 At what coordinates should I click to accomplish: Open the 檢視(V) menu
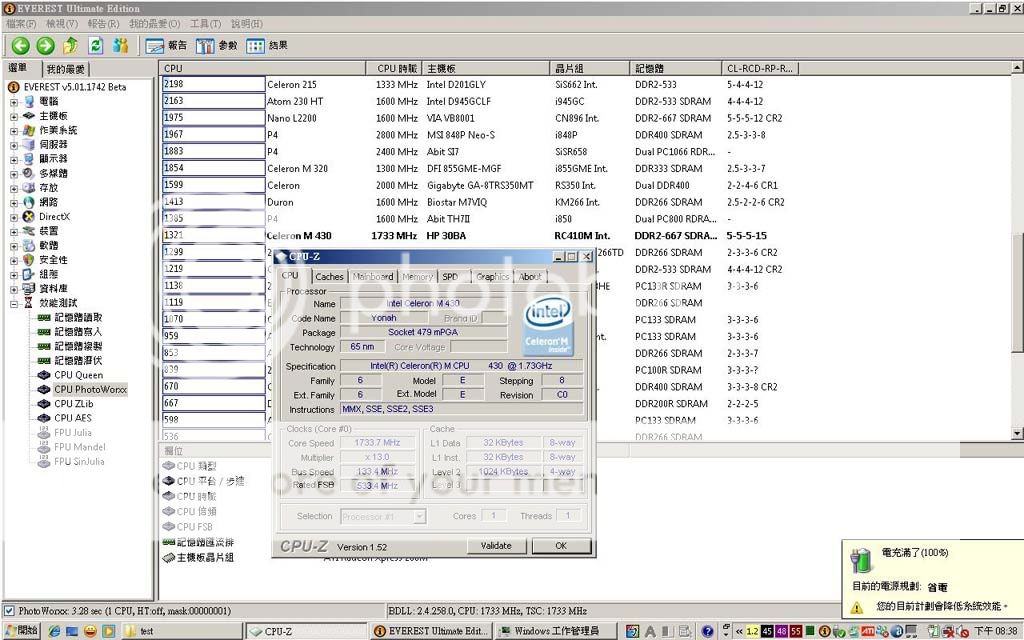[x=62, y=24]
